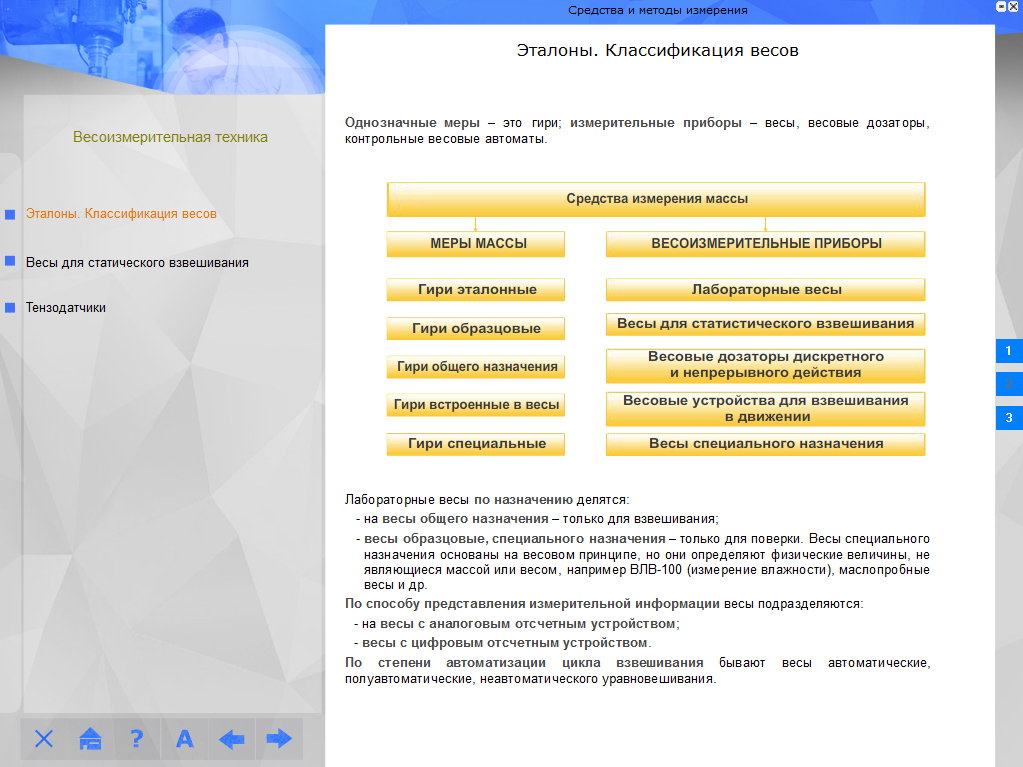This screenshot has height=767, width=1023.
Task: Select 'Эталоны. Классификация весов' in sidebar
Action: tap(121, 214)
